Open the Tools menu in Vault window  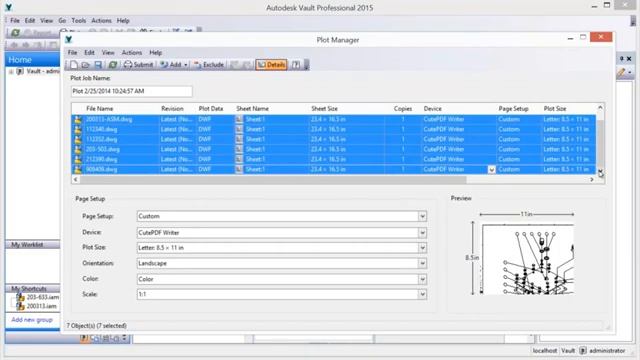(x=79, y=20)
